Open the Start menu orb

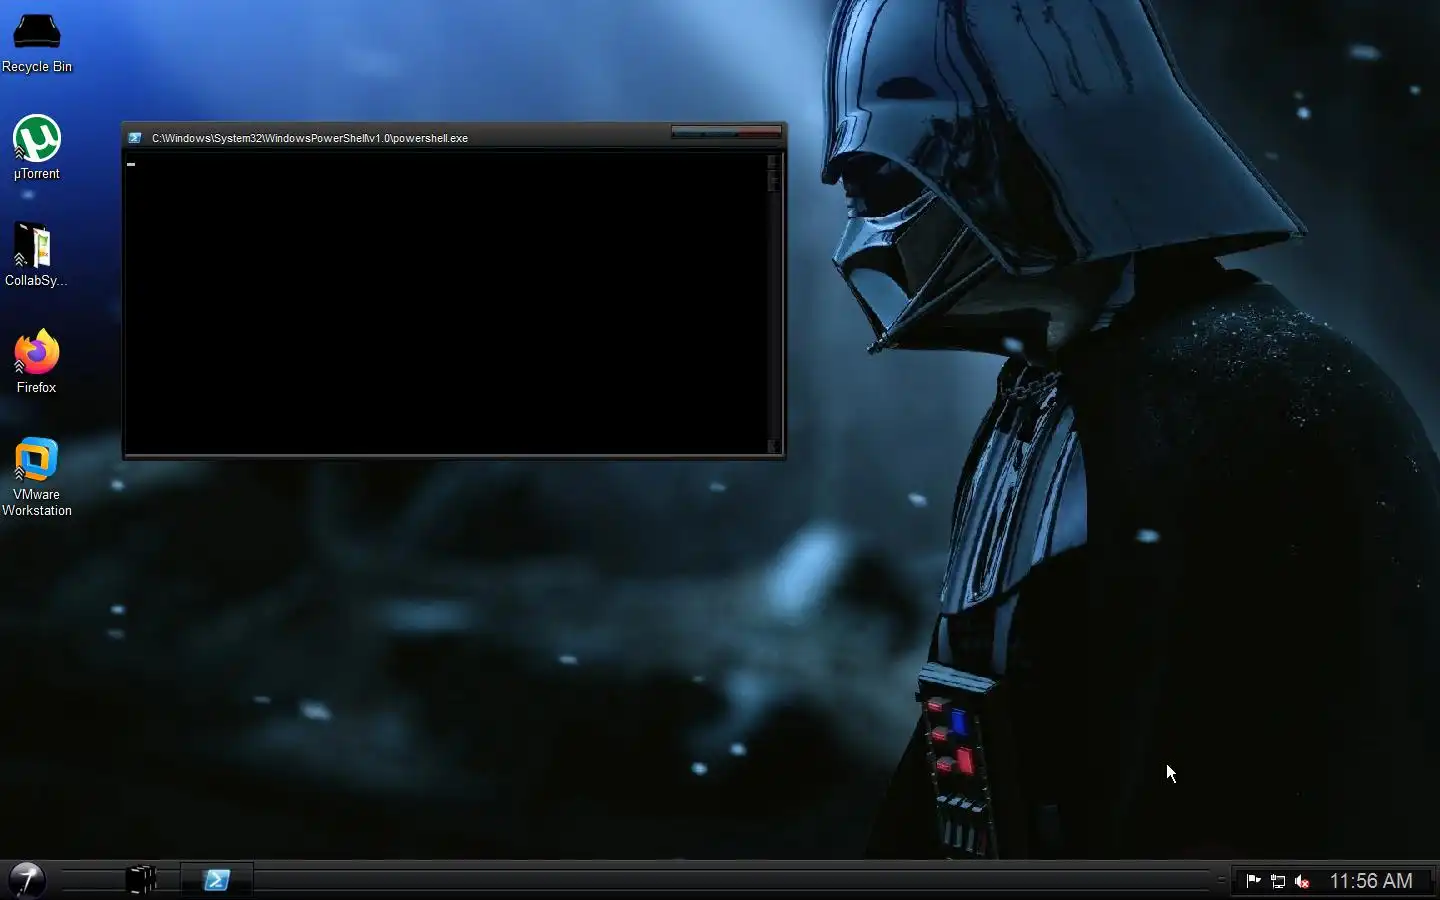[27, 880]
